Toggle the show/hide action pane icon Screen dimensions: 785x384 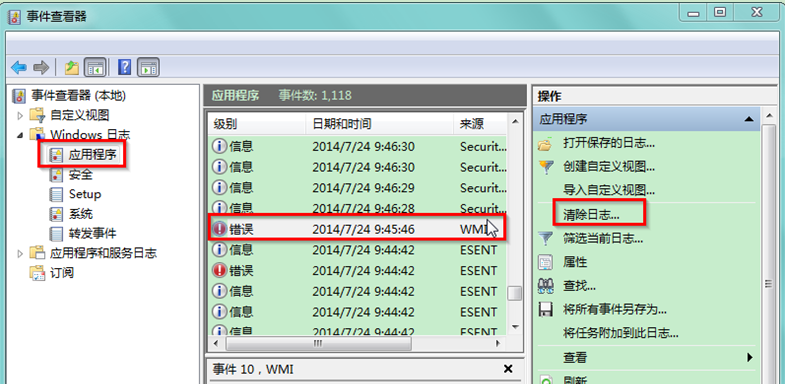(x=149, y=67)
